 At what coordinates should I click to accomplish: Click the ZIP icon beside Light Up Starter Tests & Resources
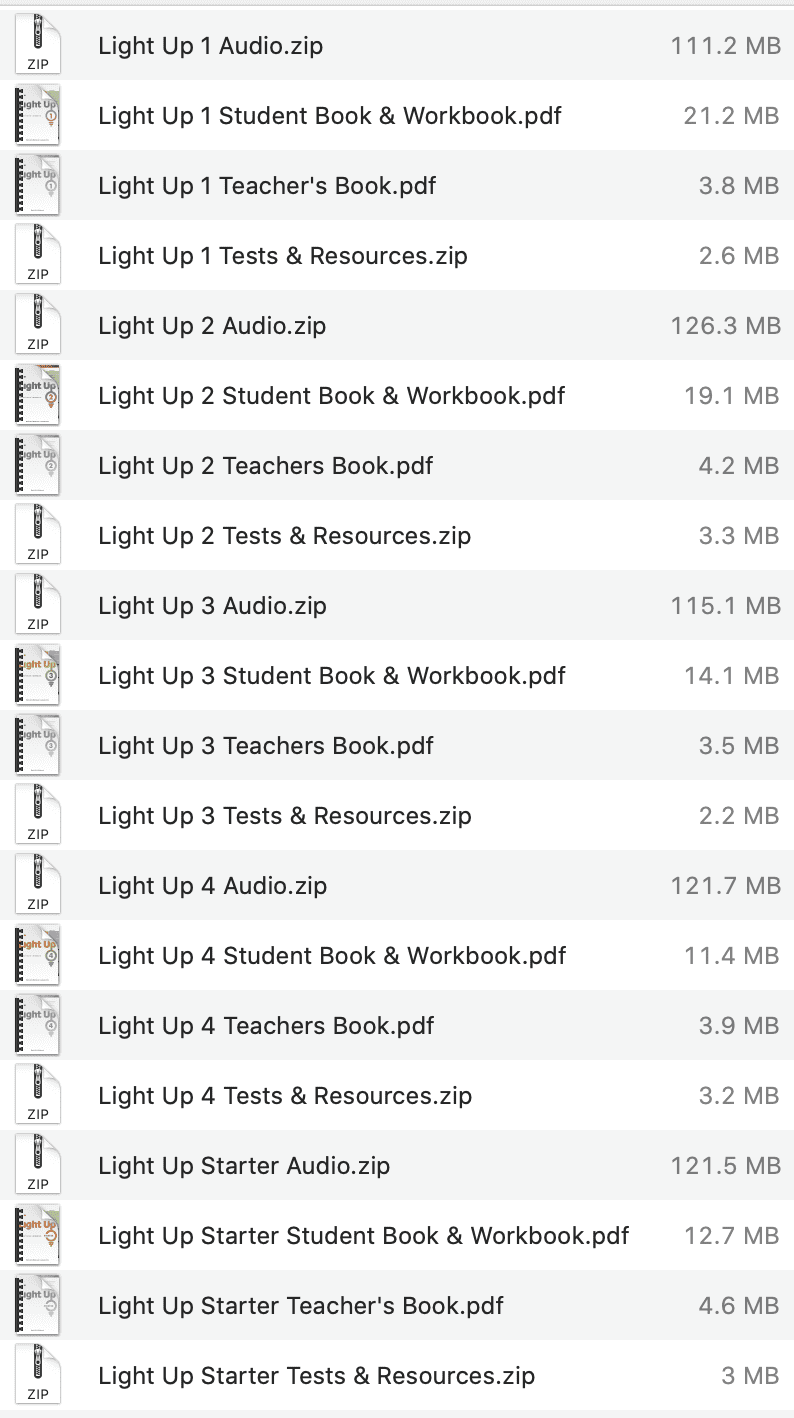(x=36, y=1375)
